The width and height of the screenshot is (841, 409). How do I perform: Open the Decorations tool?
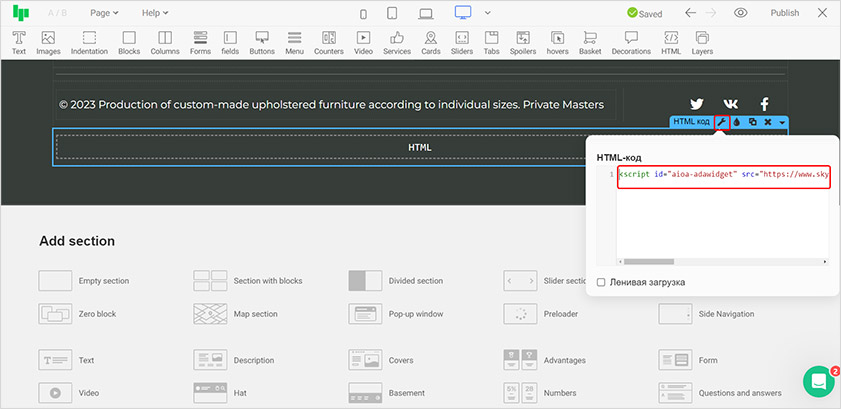point(631,43)
